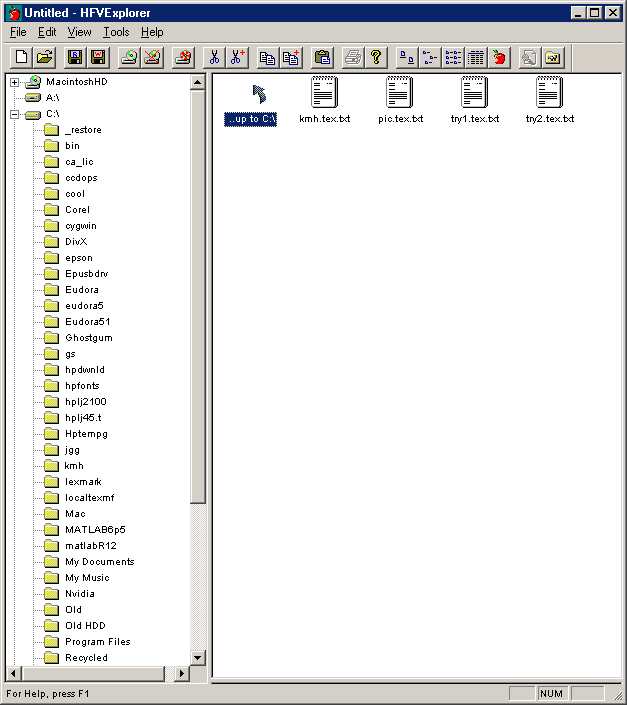Switch to List view mode
Viewport: 627px width, 705px height.
coord(453,57)
